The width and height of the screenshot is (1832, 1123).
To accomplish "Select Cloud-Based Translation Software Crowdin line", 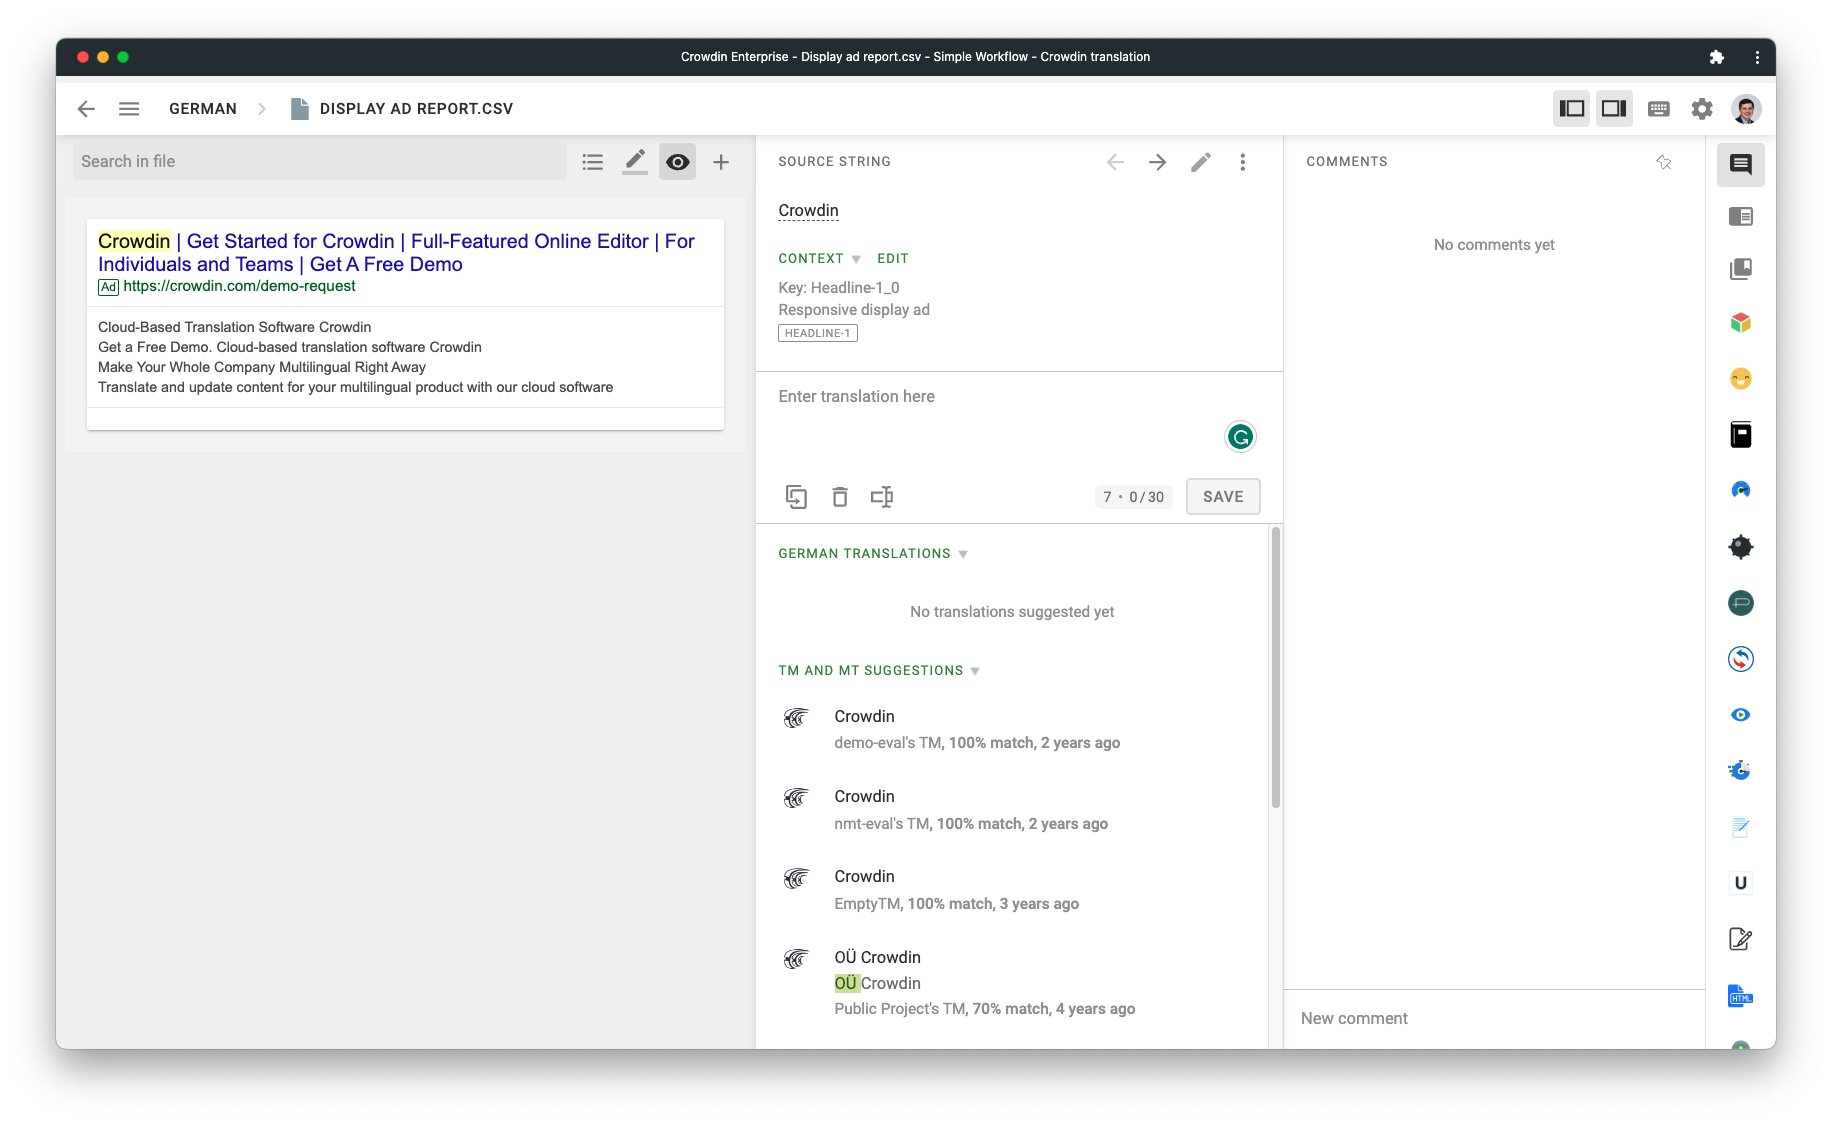I will pyautogui.click(x=234, y=327).
